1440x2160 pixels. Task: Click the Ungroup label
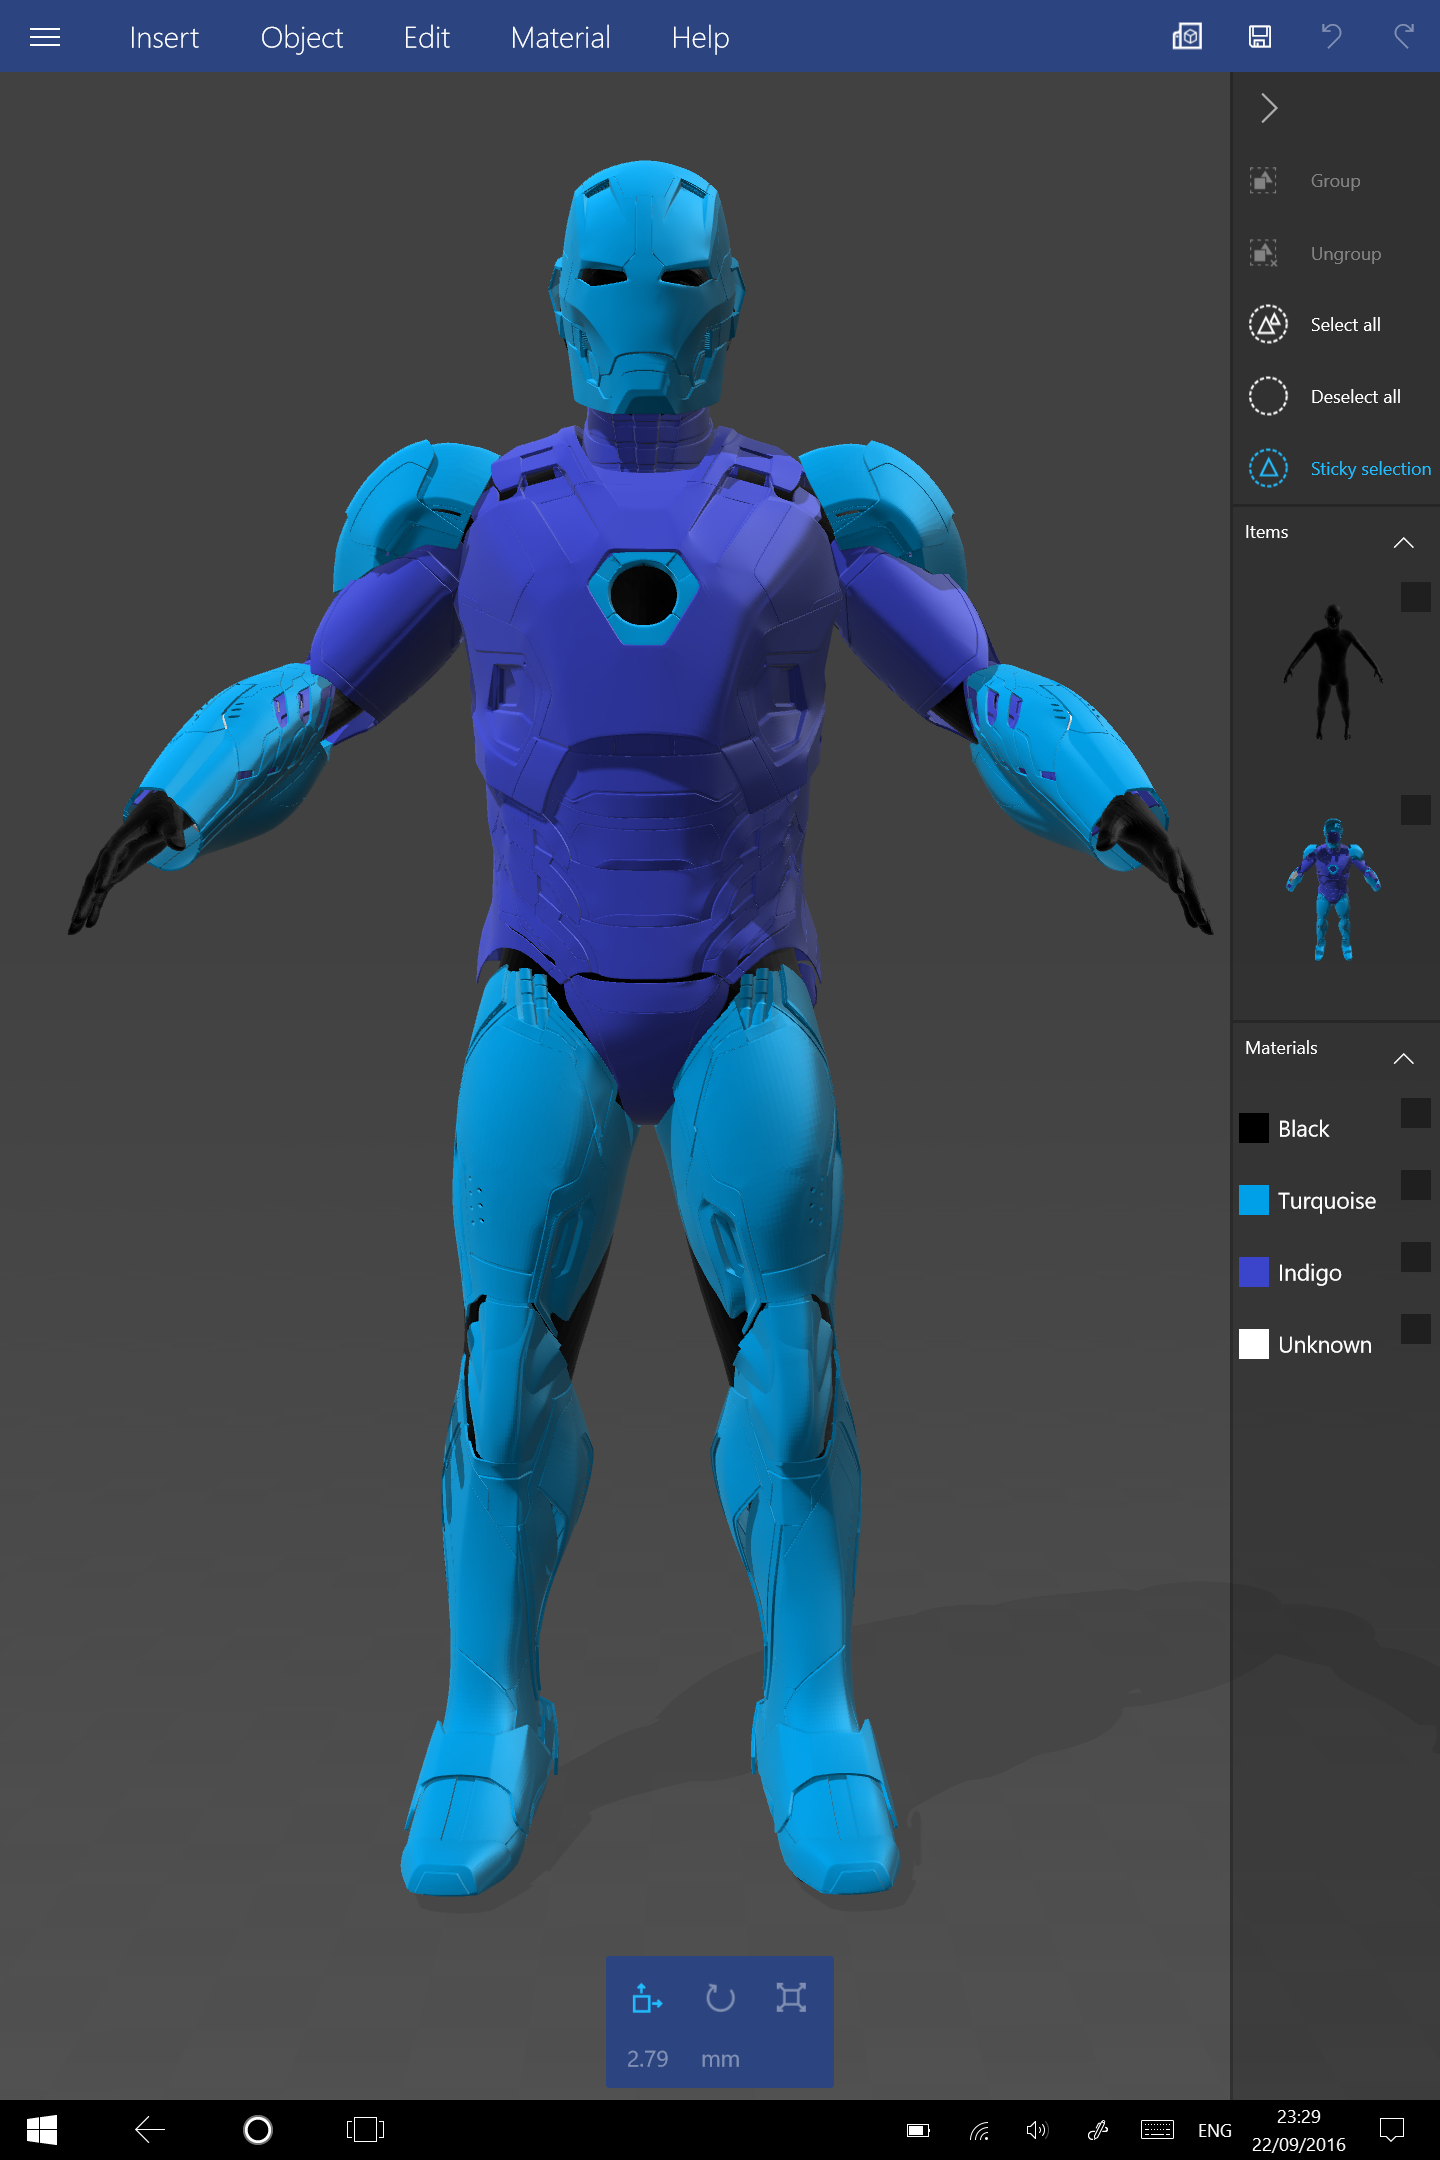1346,254
